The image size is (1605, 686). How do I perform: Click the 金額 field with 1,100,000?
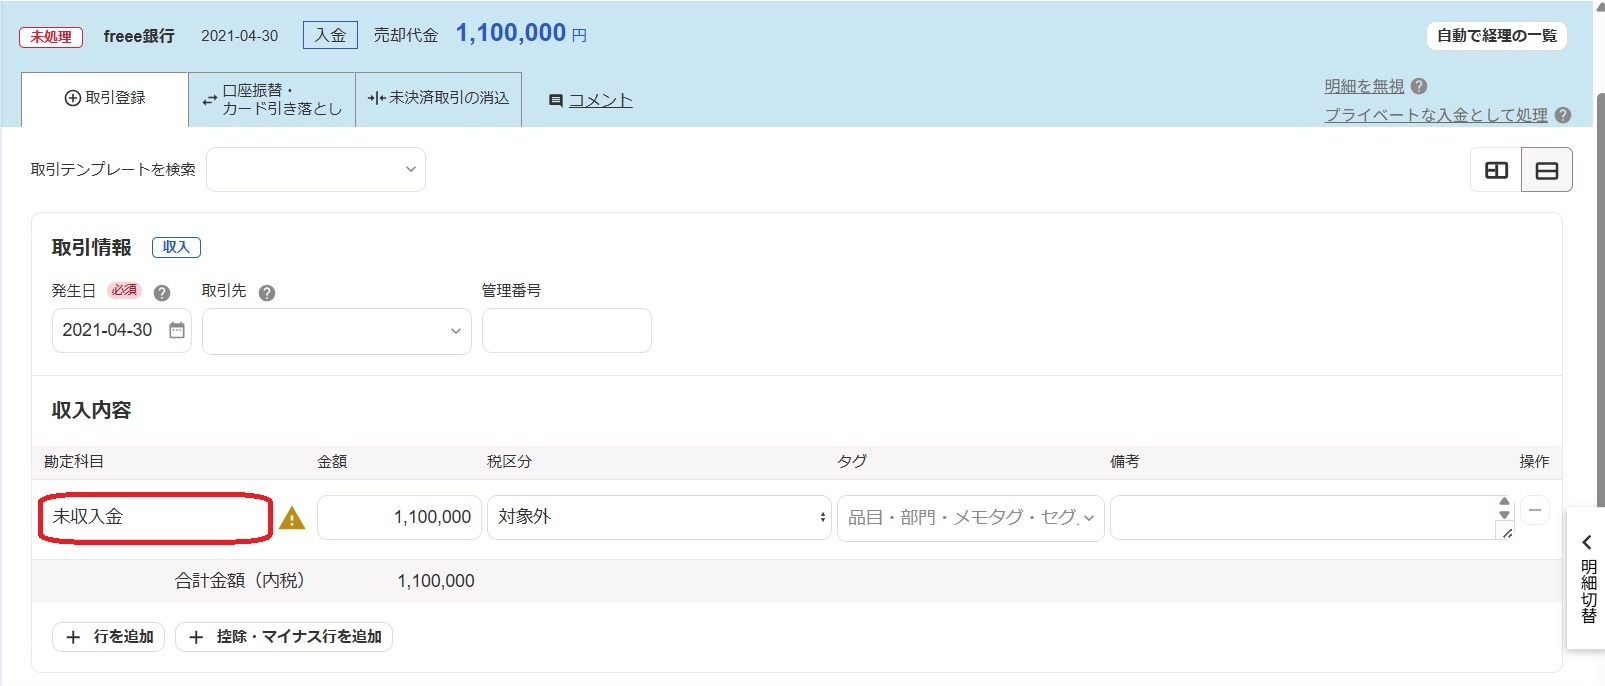tap(399, 517)
